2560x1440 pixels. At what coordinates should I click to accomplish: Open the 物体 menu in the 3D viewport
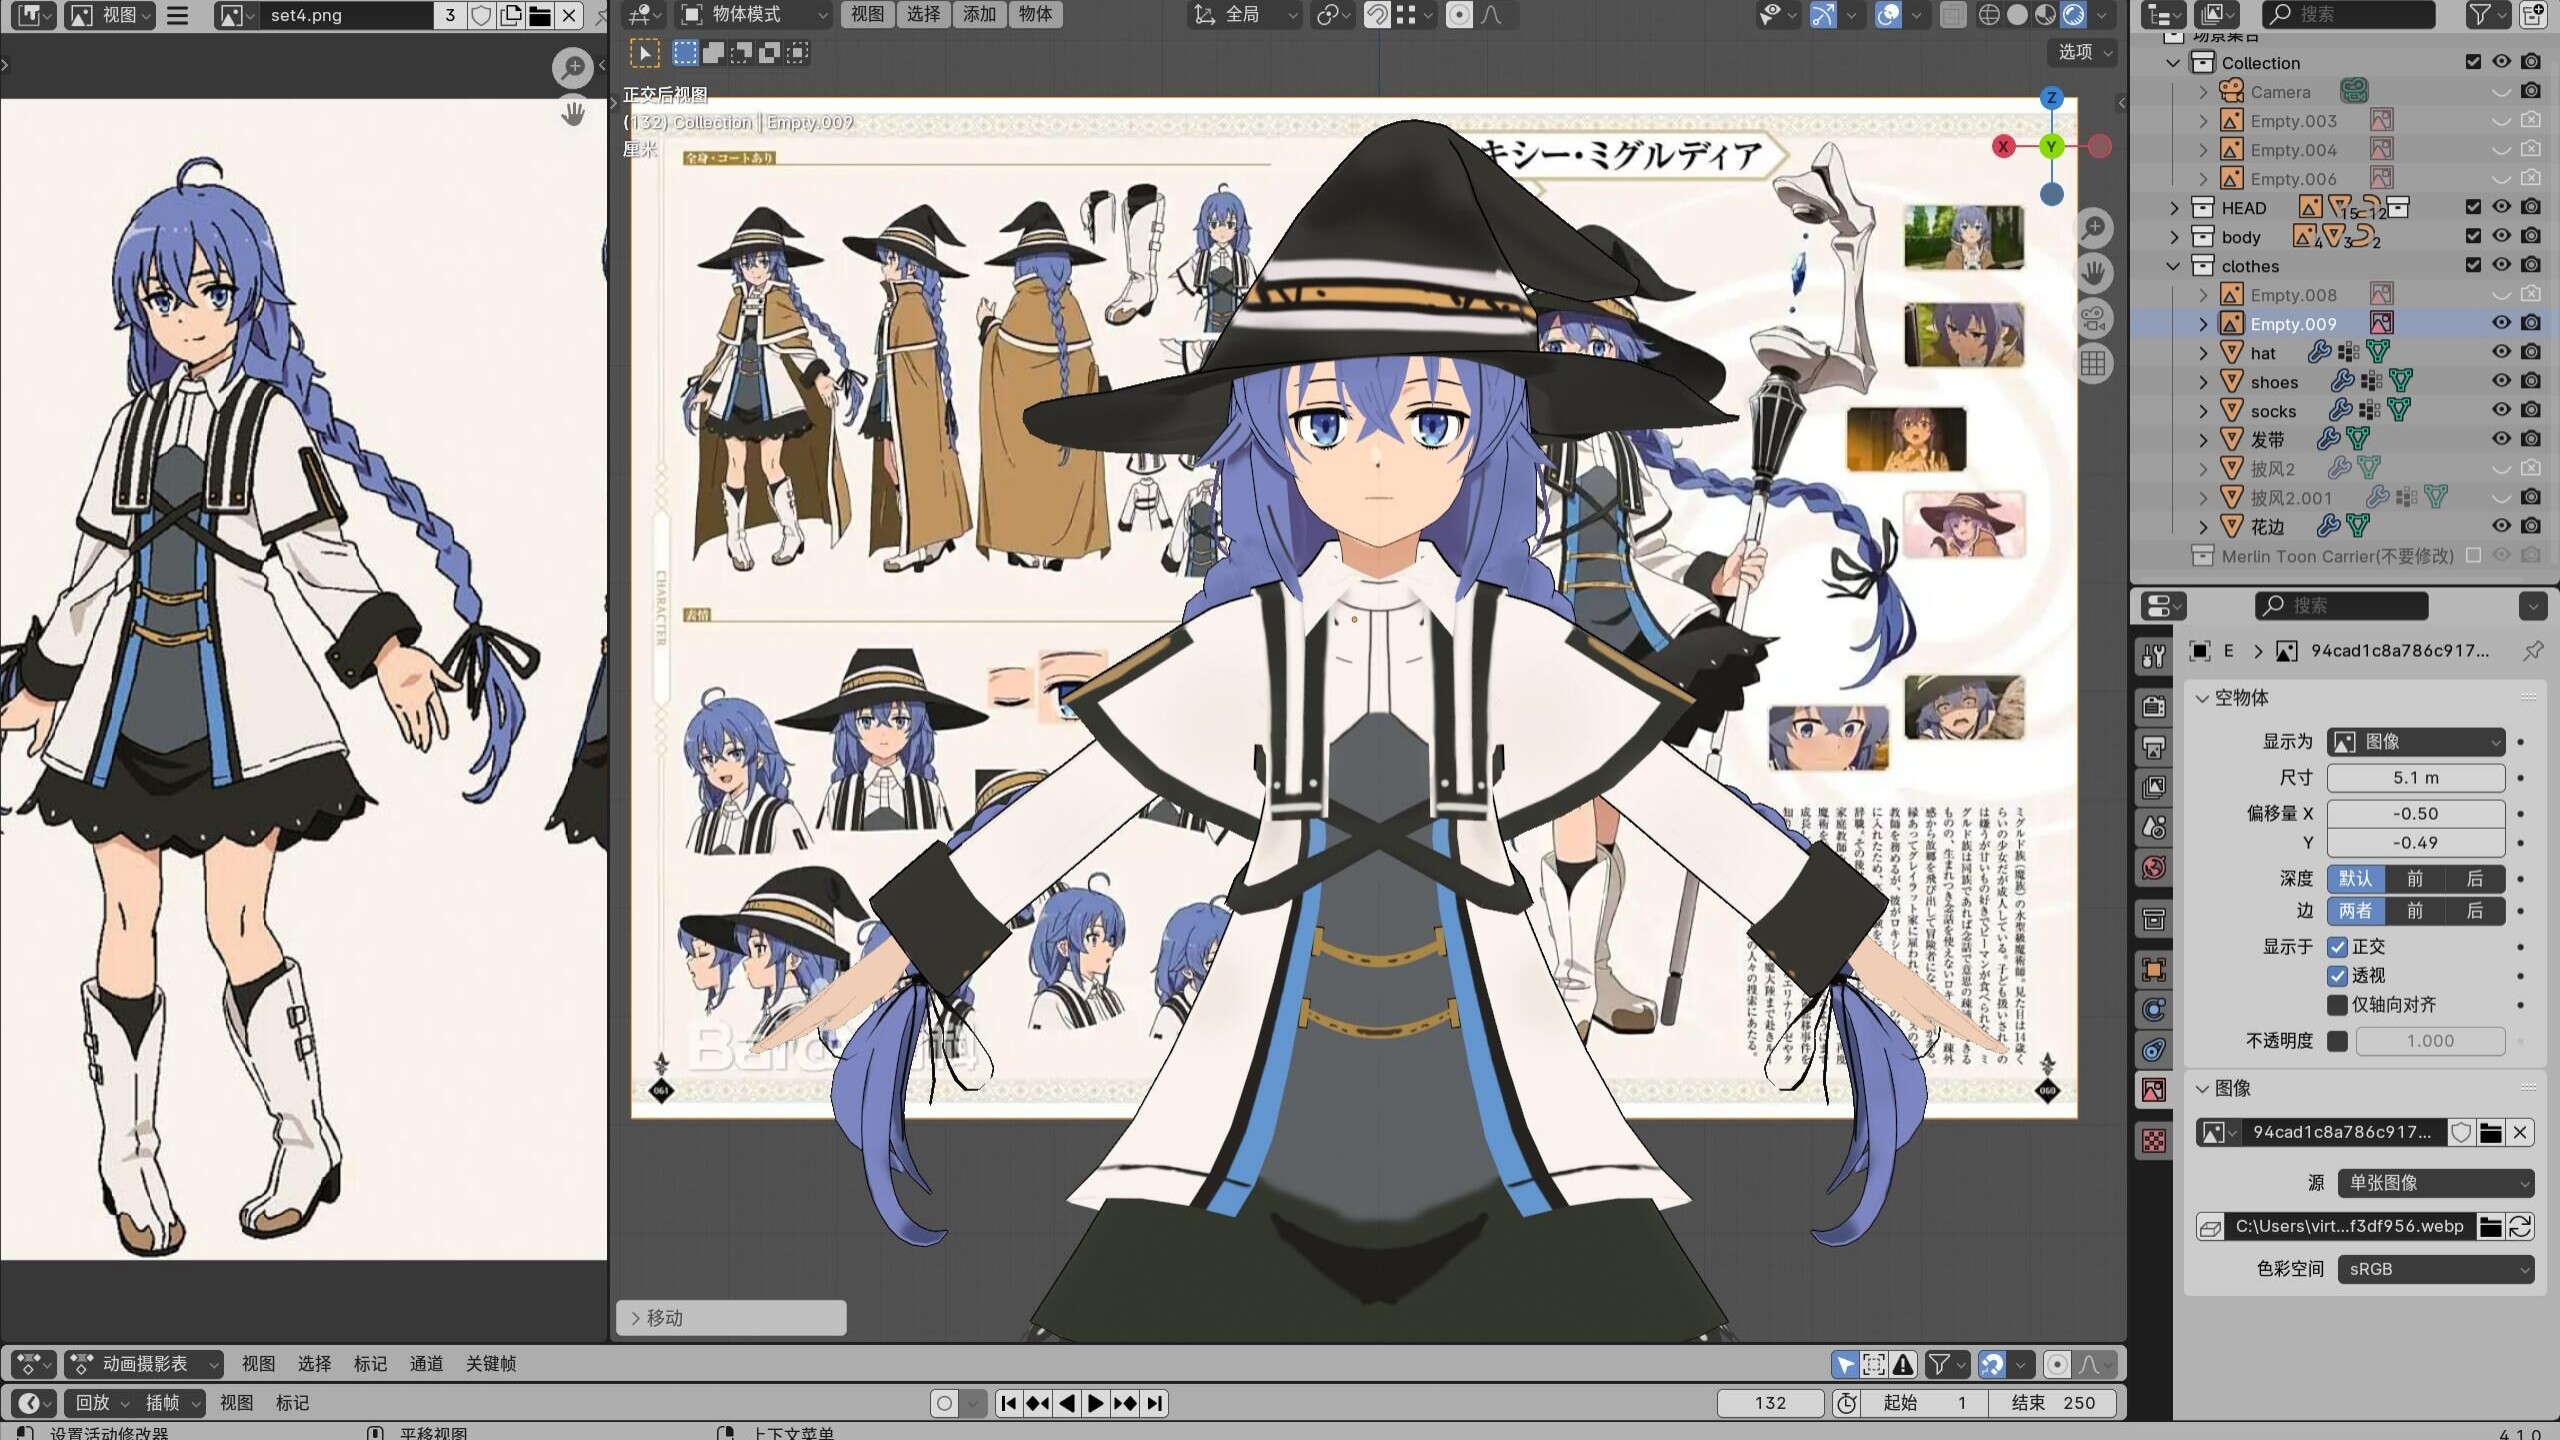[1035, 15]
